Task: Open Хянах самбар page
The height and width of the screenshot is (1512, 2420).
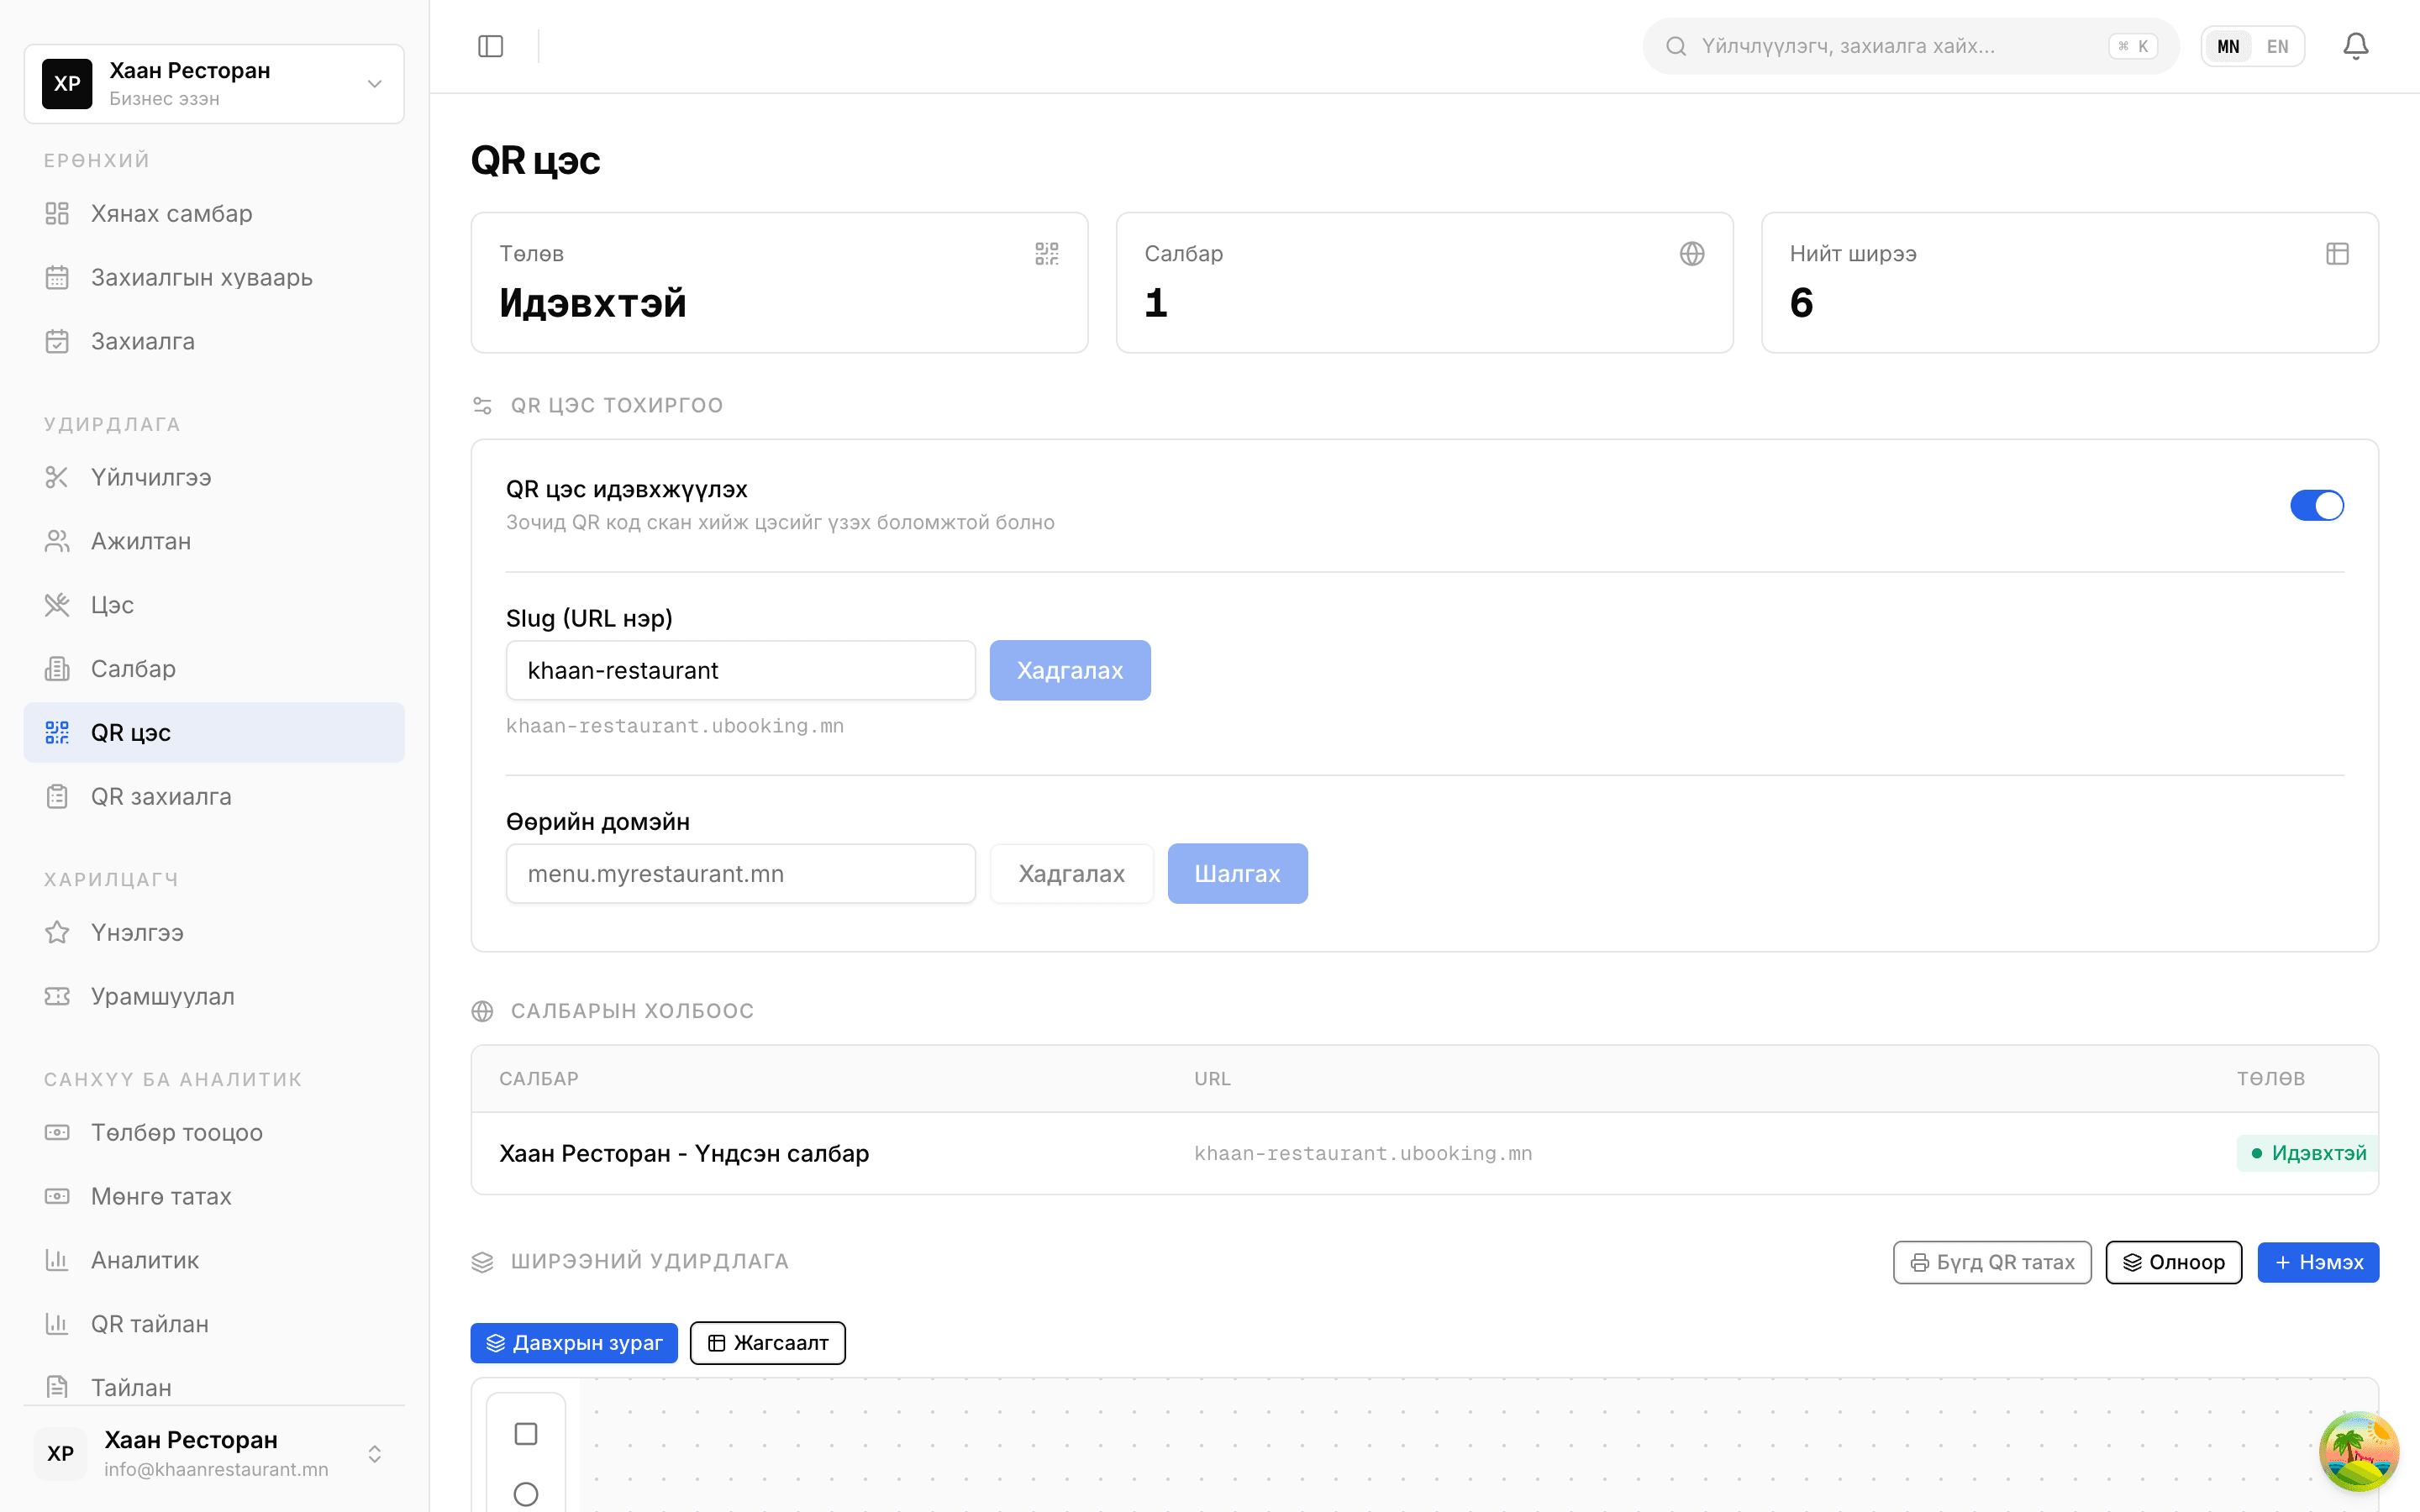Action: coord(214,213)
